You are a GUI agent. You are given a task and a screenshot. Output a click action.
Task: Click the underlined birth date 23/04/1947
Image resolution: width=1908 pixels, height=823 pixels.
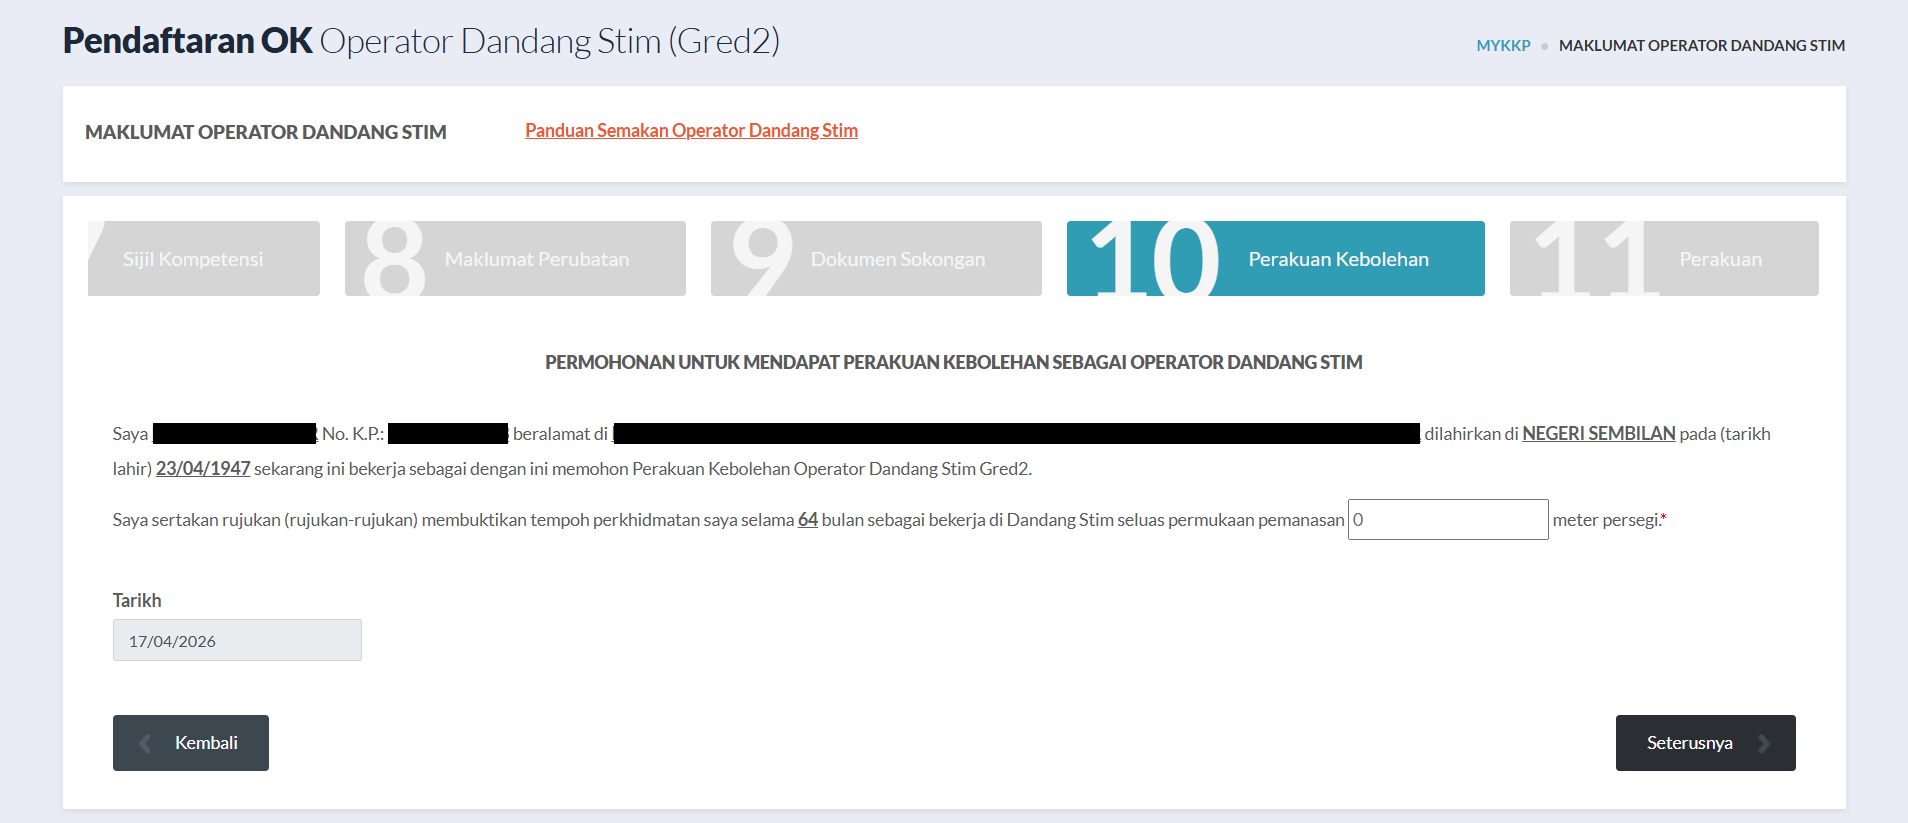(203, 469)
